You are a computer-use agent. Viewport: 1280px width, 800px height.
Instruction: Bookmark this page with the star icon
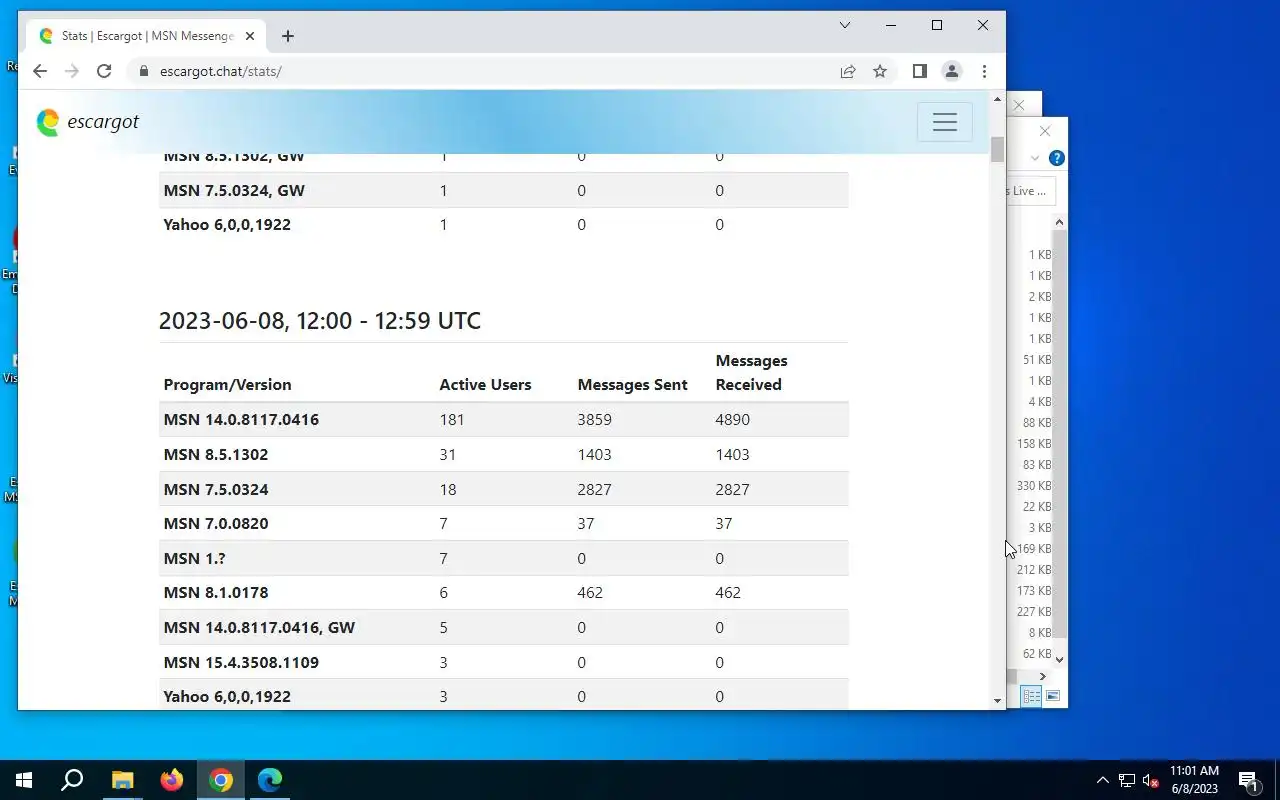[x=880, y=71]
